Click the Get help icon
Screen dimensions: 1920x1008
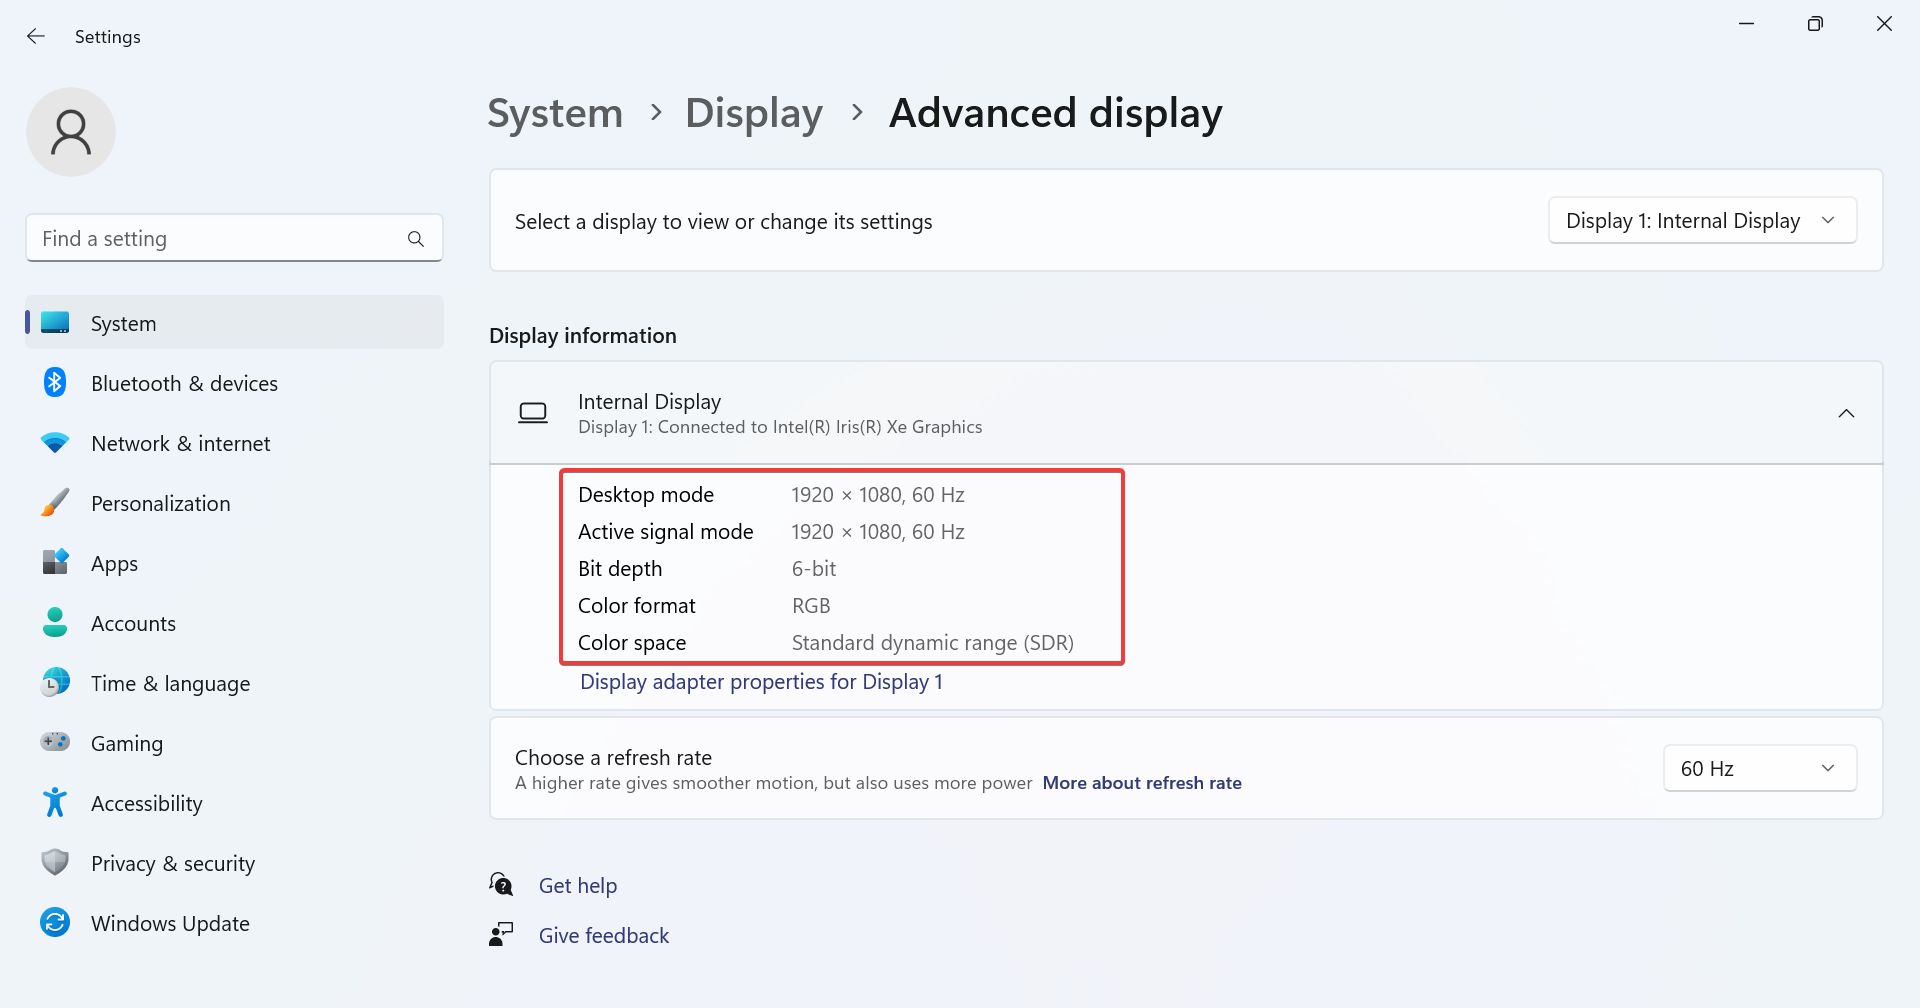(x=501, y=884)
